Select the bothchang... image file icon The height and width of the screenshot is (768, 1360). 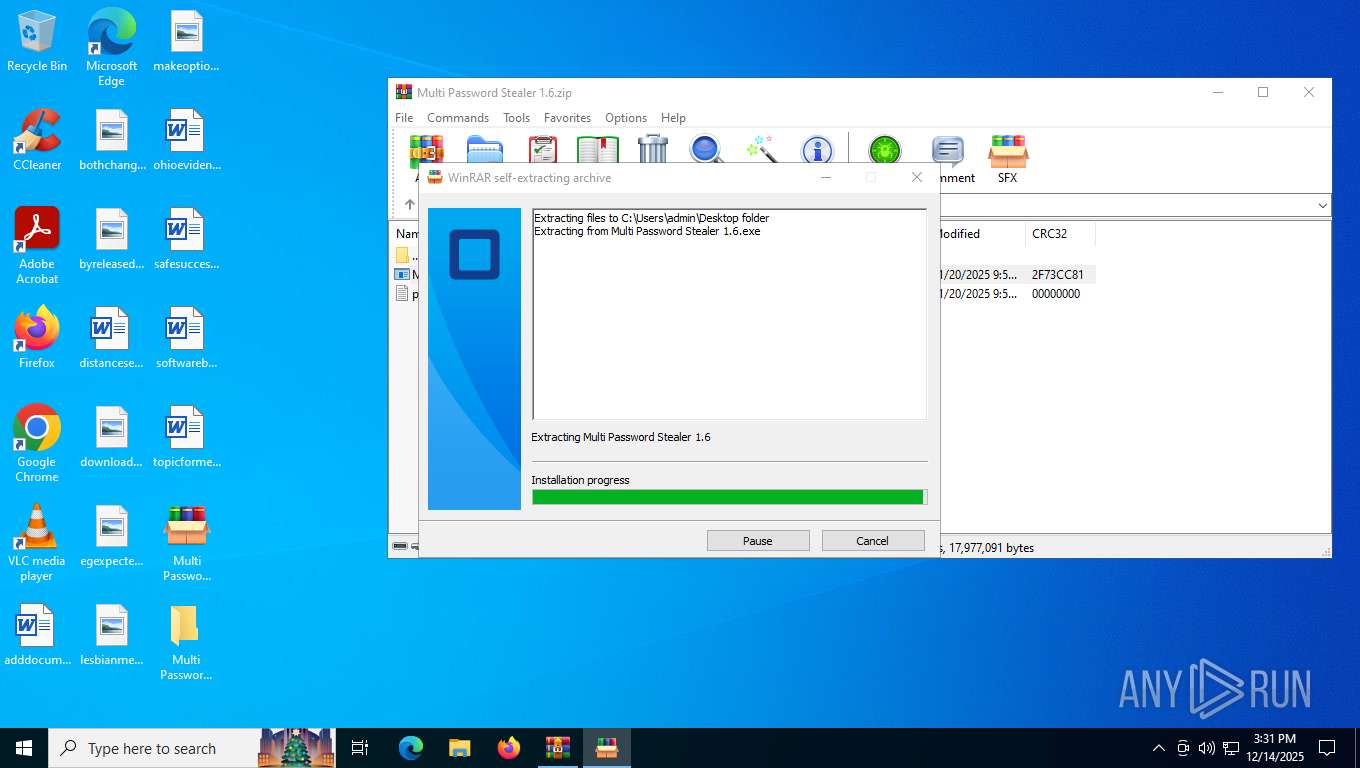coord(112,139)
